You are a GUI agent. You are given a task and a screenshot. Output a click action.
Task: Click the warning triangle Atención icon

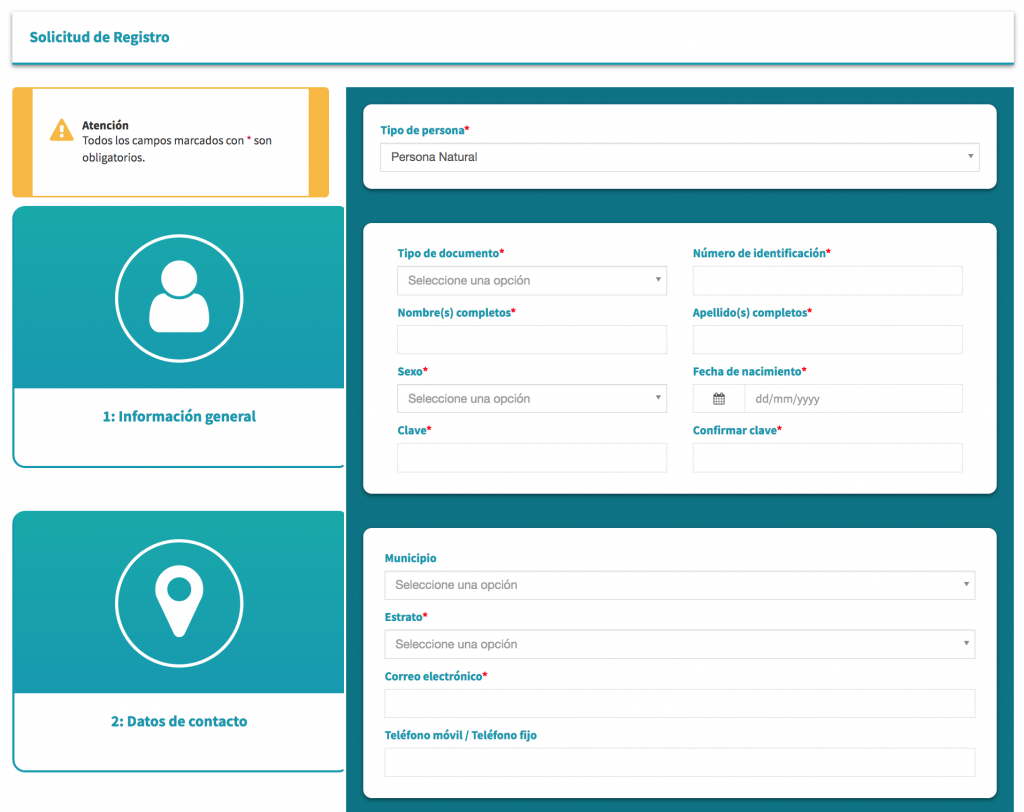pos(62,130)
